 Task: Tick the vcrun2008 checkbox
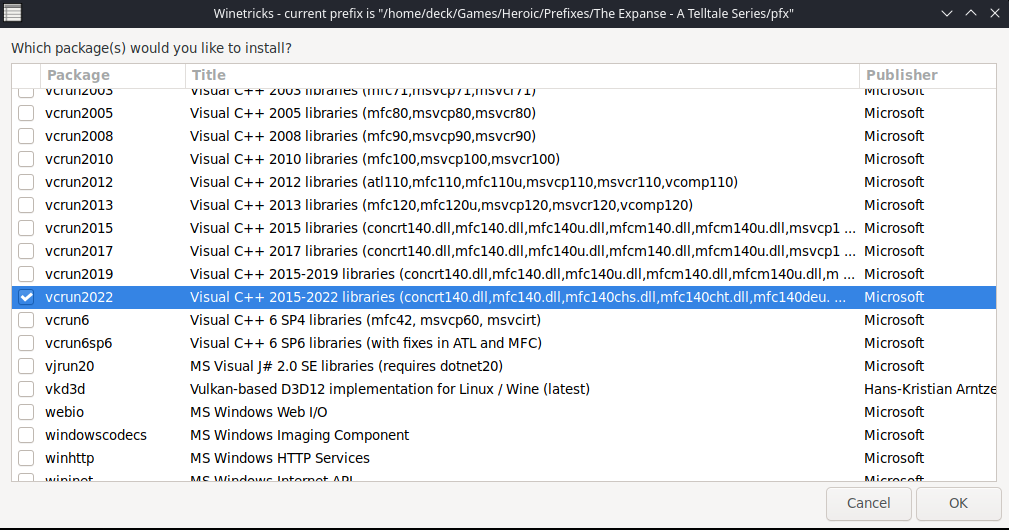[26, 136]
